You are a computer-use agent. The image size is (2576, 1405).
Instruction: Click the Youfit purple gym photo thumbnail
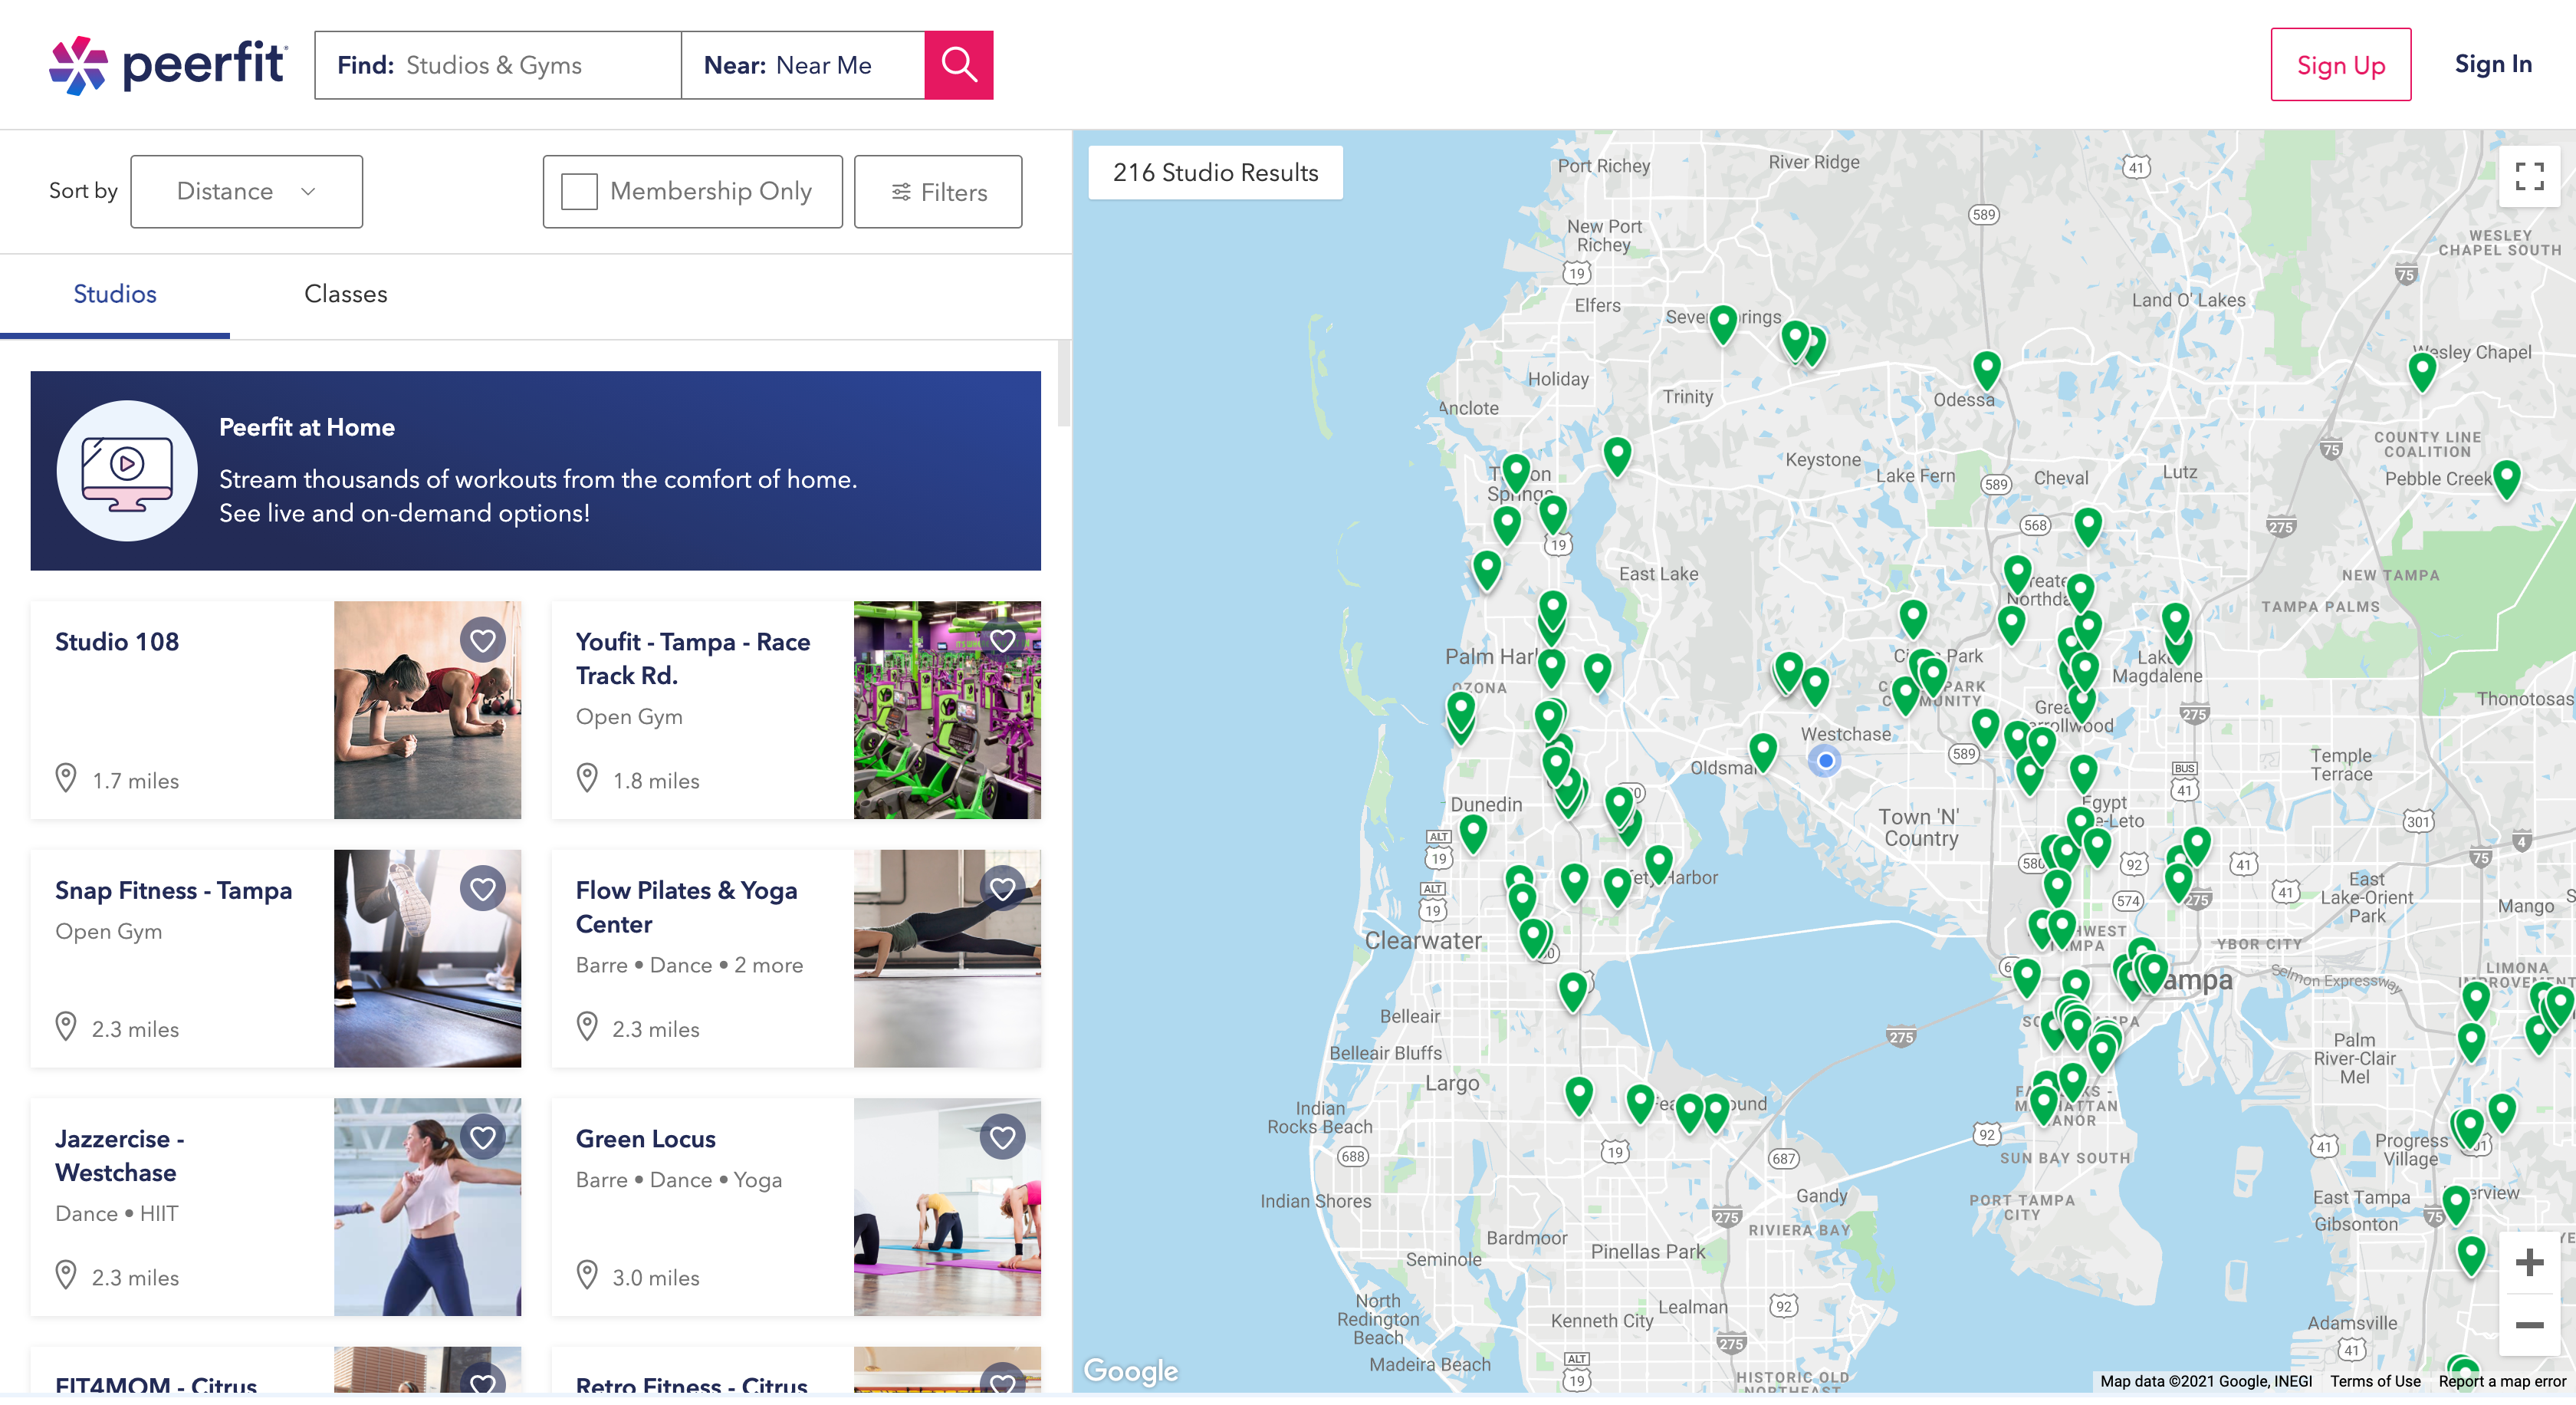click(947, 710)
